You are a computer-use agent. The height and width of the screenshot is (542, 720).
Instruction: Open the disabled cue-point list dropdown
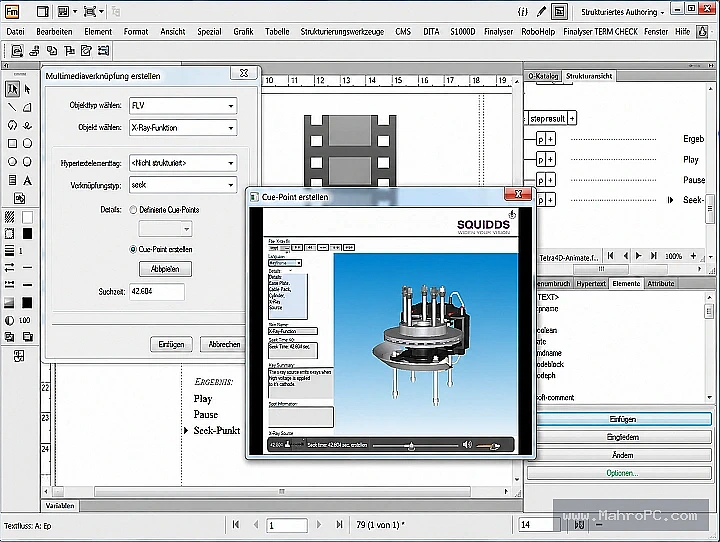(x=165, y=229)
